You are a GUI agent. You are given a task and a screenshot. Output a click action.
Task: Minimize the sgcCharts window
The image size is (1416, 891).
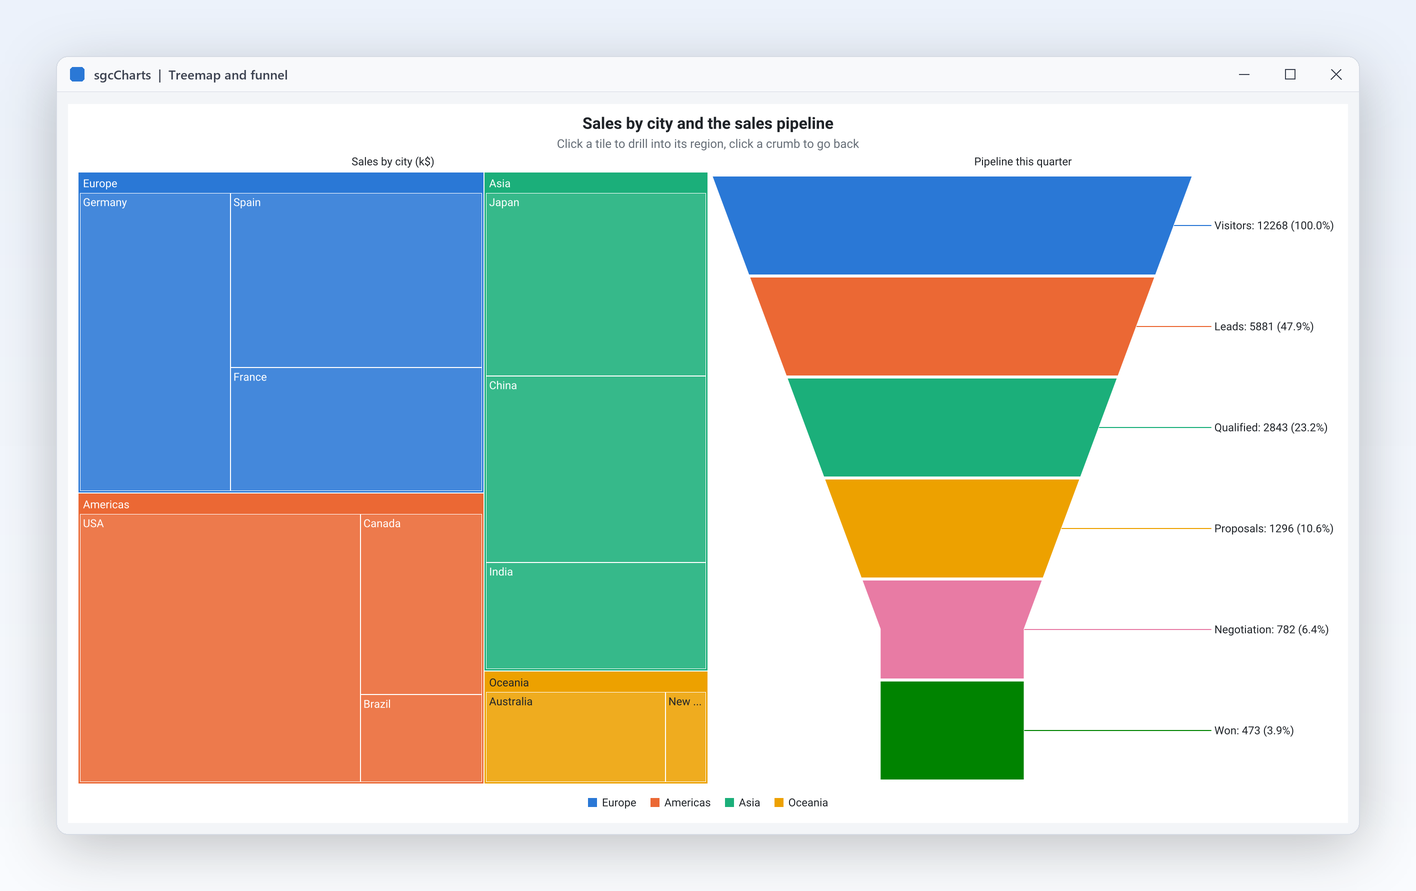click(1244, 75)
